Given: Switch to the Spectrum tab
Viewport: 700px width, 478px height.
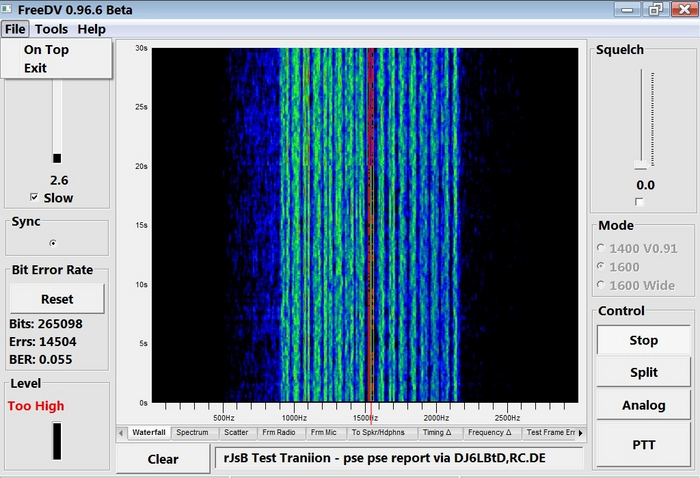Looking at the screenshot, I should click(192, 432).
